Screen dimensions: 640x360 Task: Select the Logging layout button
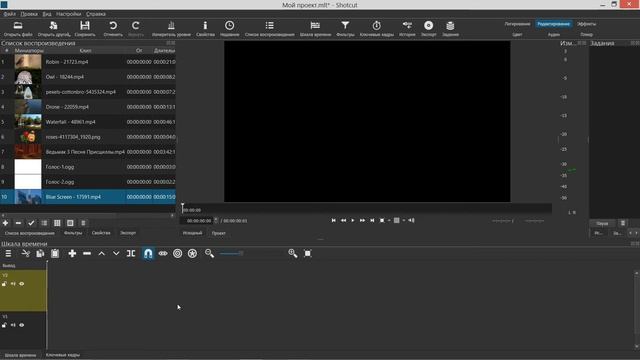(x=517, y=24)
